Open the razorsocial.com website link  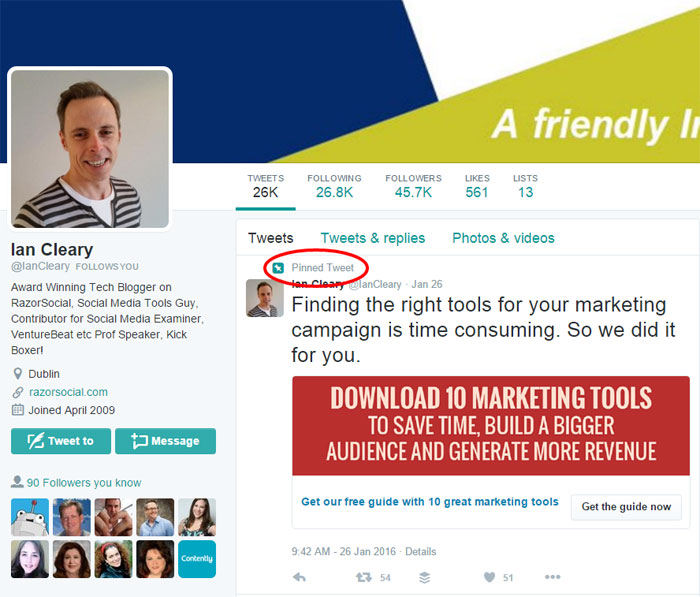pos(68,392)
